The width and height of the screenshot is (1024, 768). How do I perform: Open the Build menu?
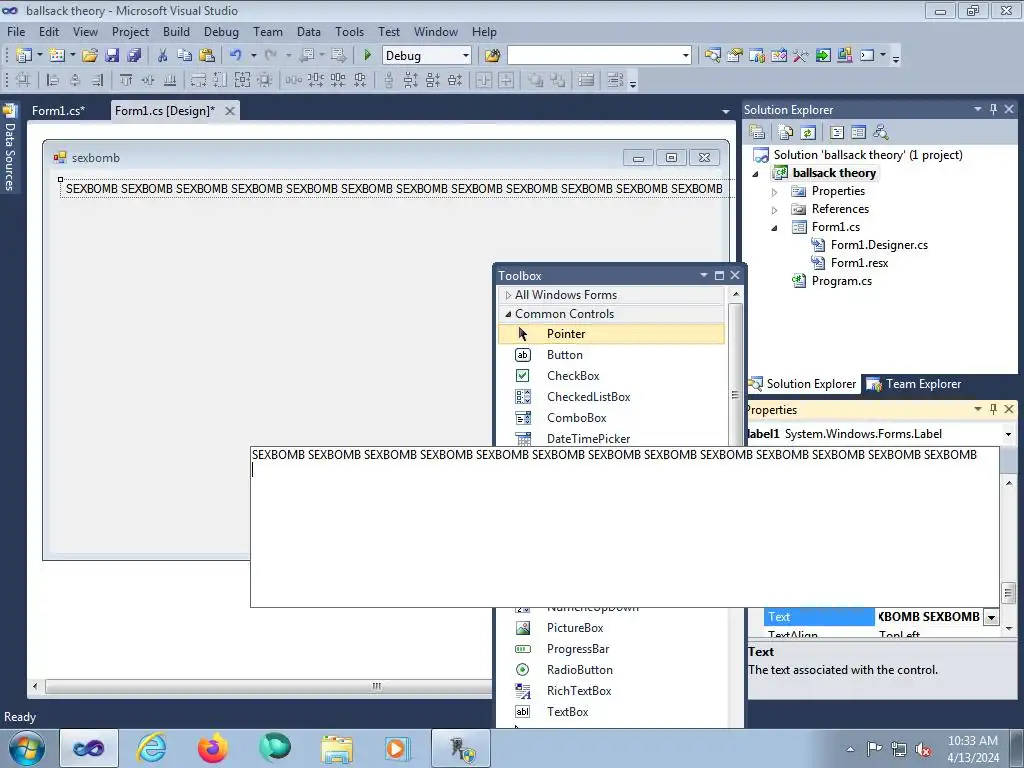[x=176, y=31]
